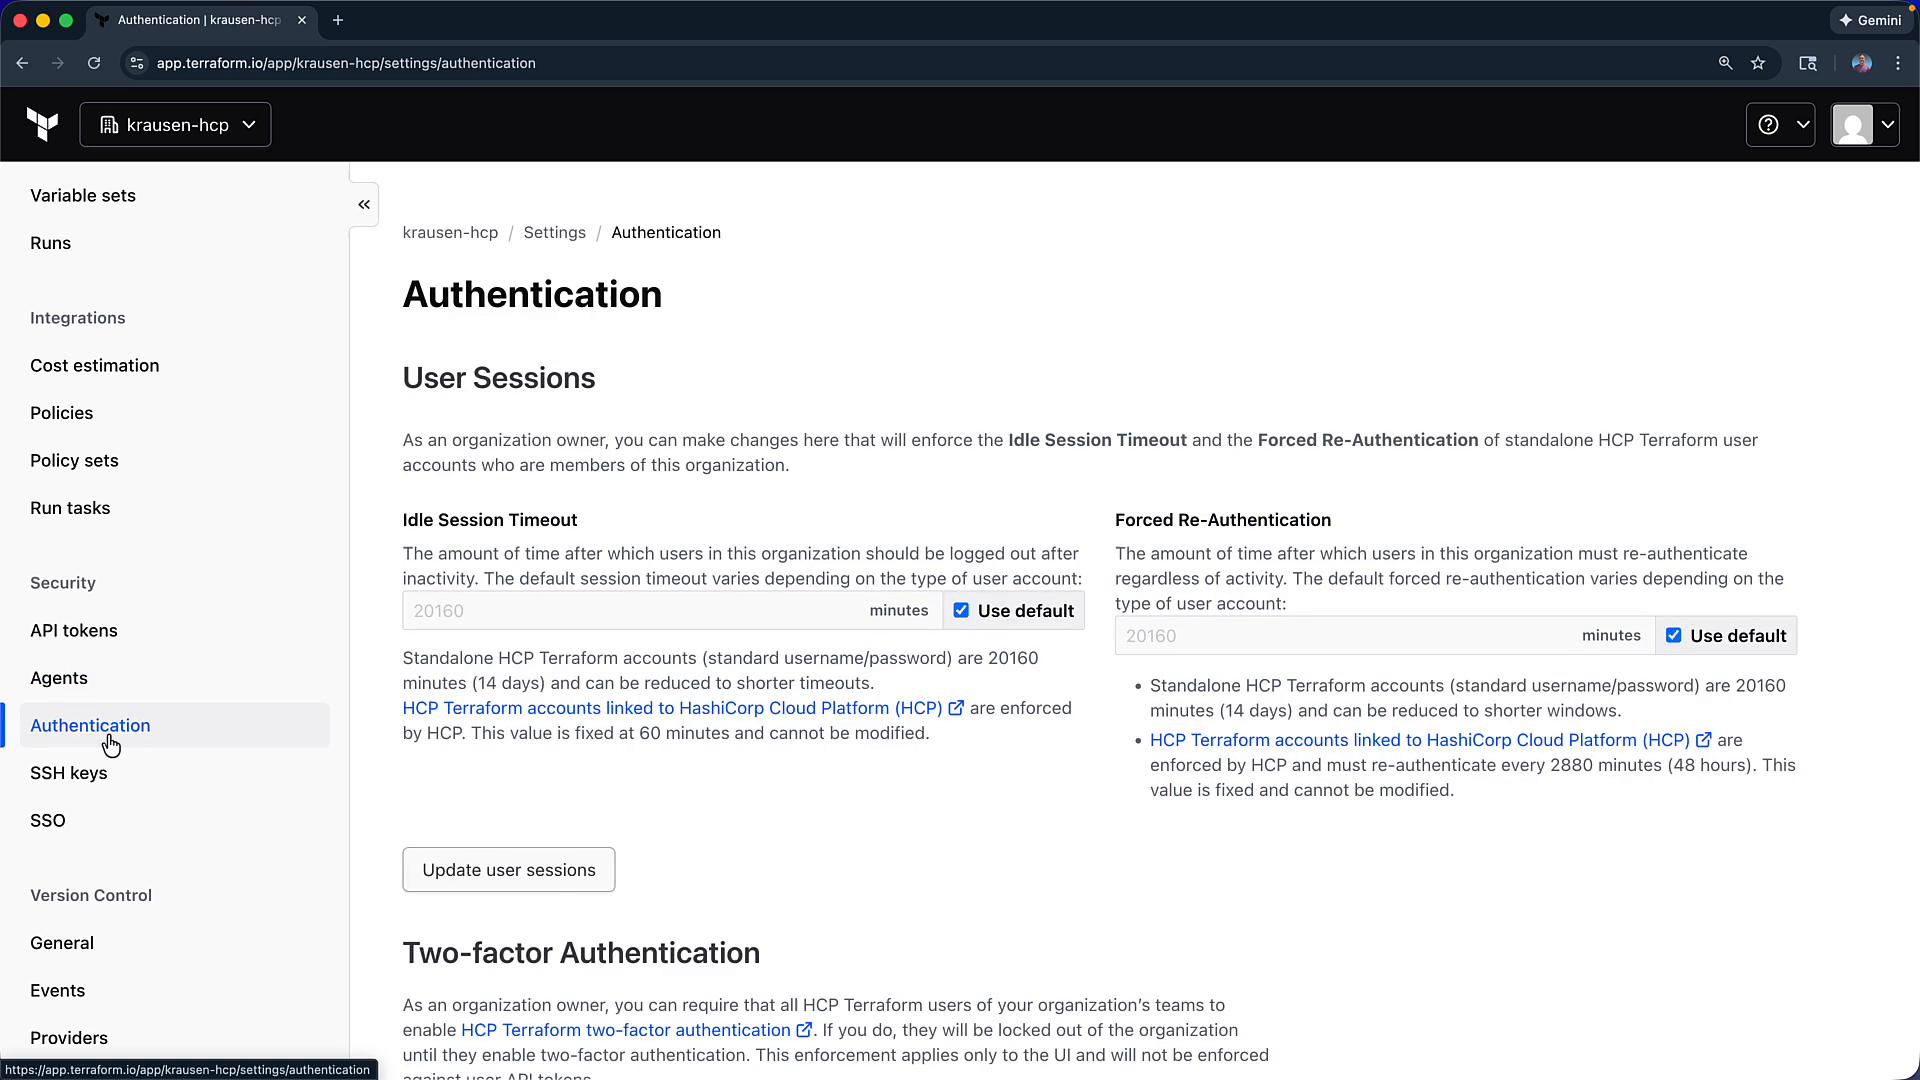The width and height of the screenshot is (1920, 1080).
Task: Click Update user sessions button
Action: tap(508, 870)
